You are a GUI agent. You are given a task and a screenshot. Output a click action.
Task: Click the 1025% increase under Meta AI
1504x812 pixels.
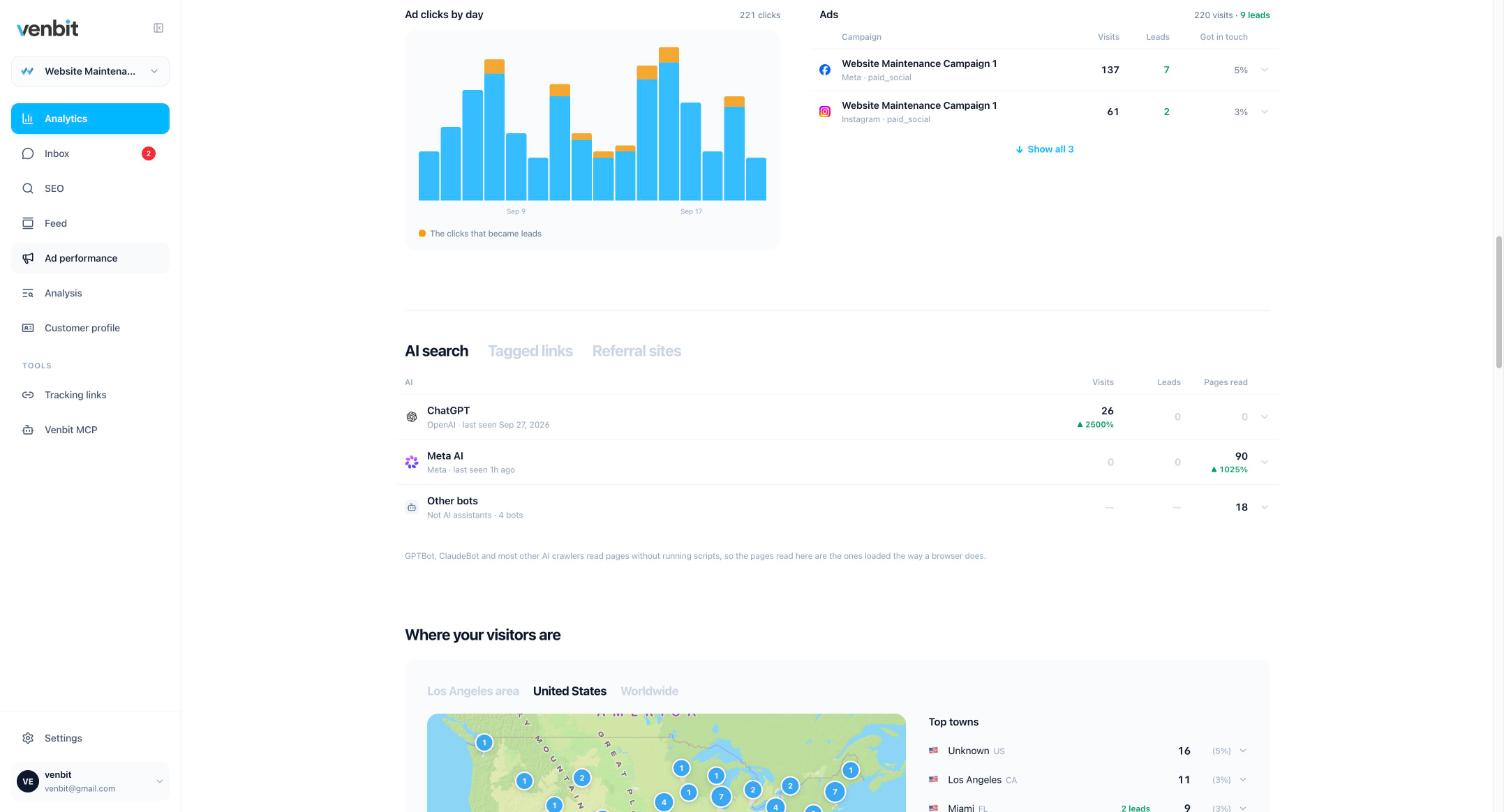[x=1229, y=470]
